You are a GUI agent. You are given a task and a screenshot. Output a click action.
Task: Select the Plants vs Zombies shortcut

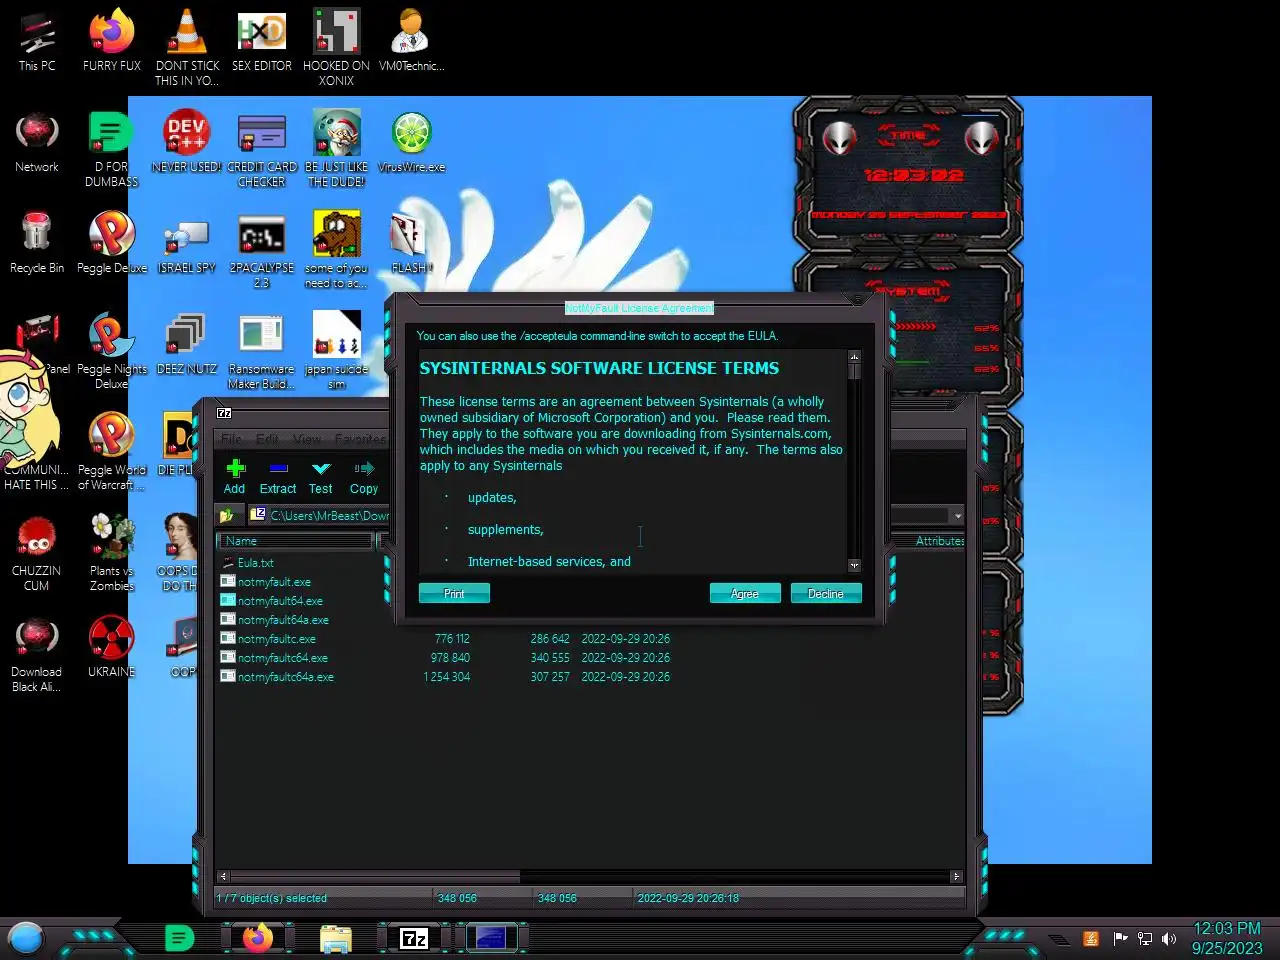click(x=112, y=552)
